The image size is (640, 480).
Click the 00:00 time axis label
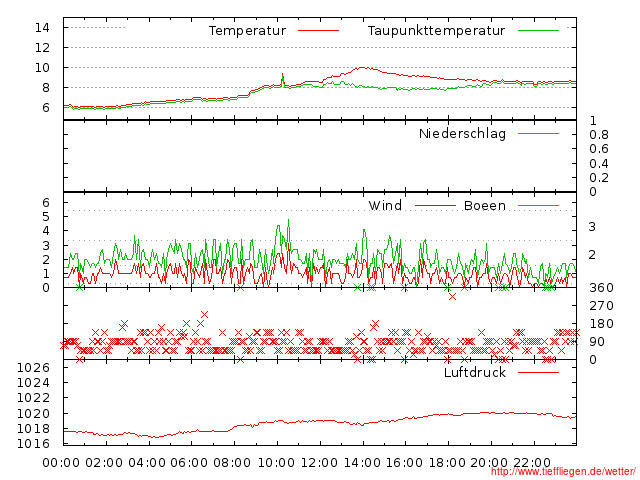click(x=61, y=463)
